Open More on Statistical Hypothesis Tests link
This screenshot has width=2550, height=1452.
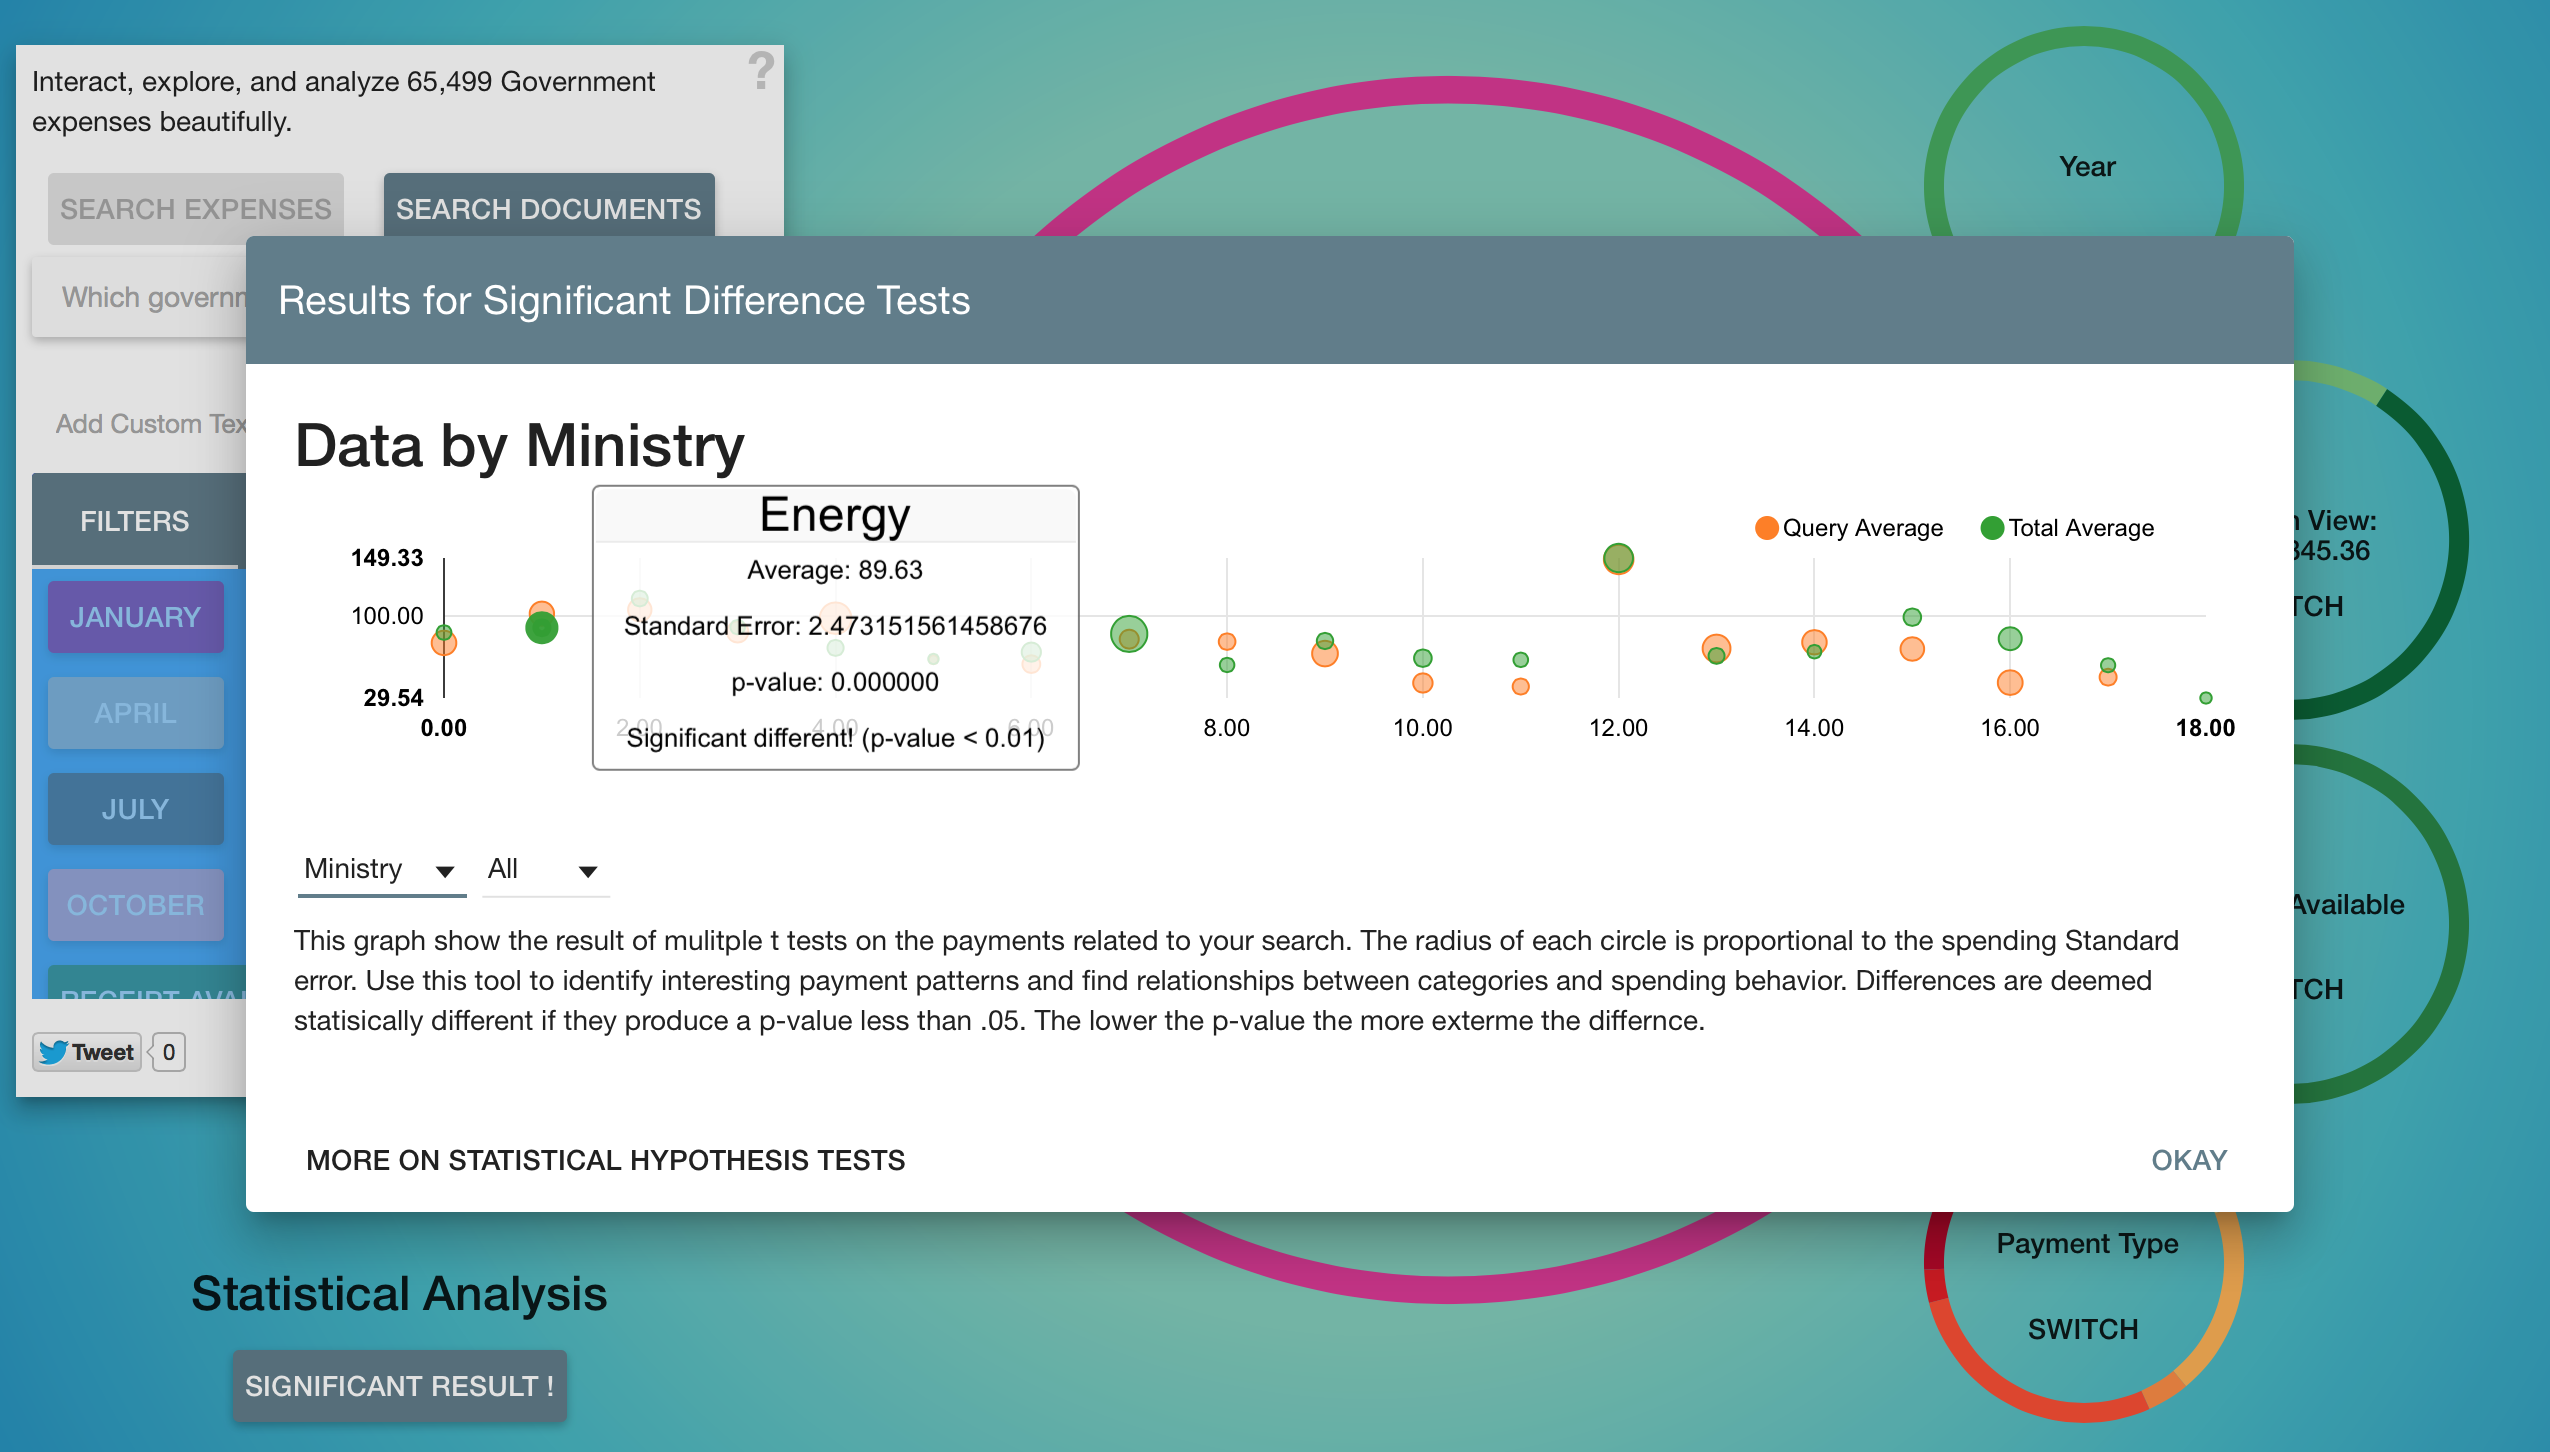(x=605, y=1160)
